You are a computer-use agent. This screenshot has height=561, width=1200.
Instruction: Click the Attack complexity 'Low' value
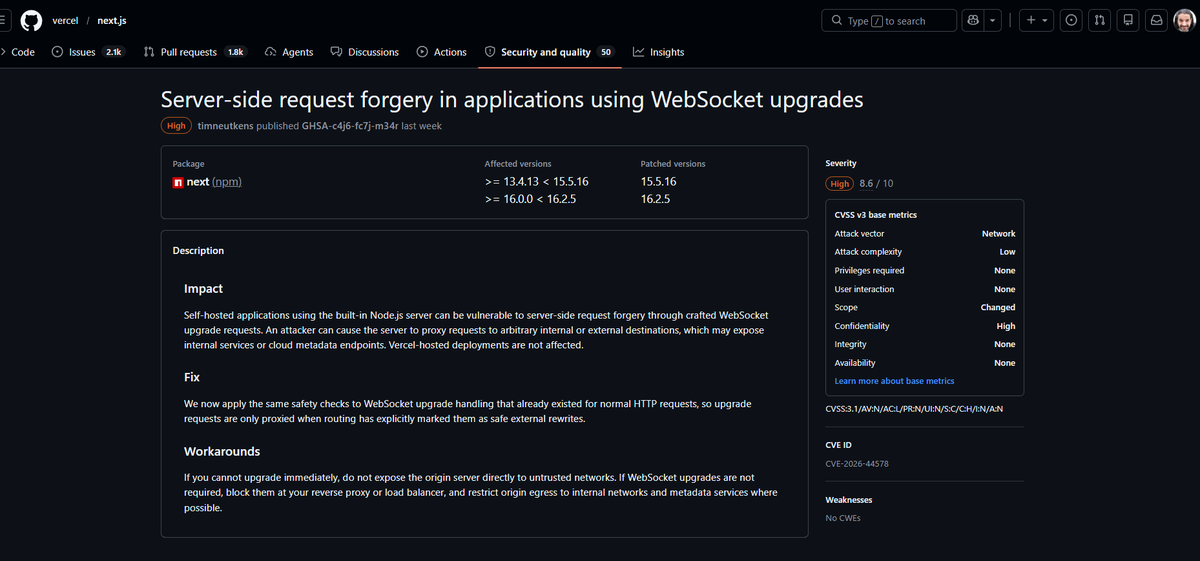(1007, 252)
